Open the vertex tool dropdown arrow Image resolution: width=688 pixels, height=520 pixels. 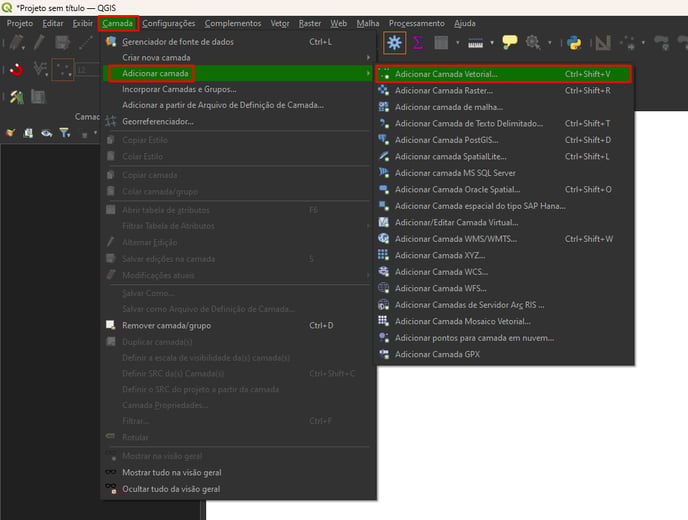tap(46, 75)
